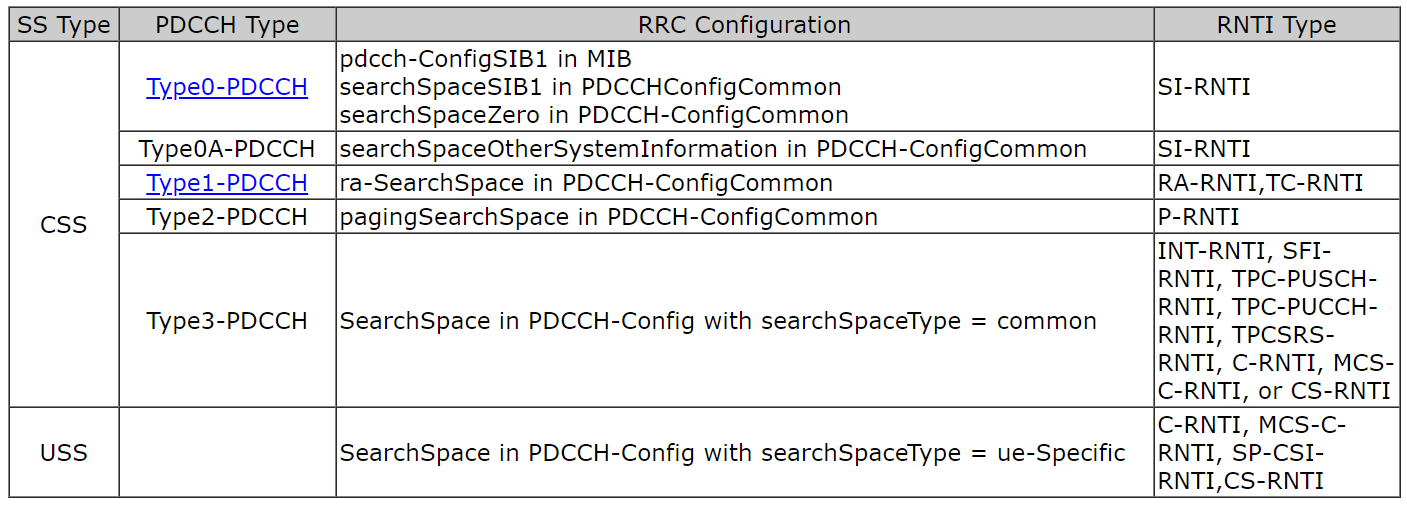Image resolution: width=1407 pixels, height=507 pixels.
Task: Click searchSpaceOtherSystemInformation configuration text
Action: pyautogui.click(x=713, y=149)
